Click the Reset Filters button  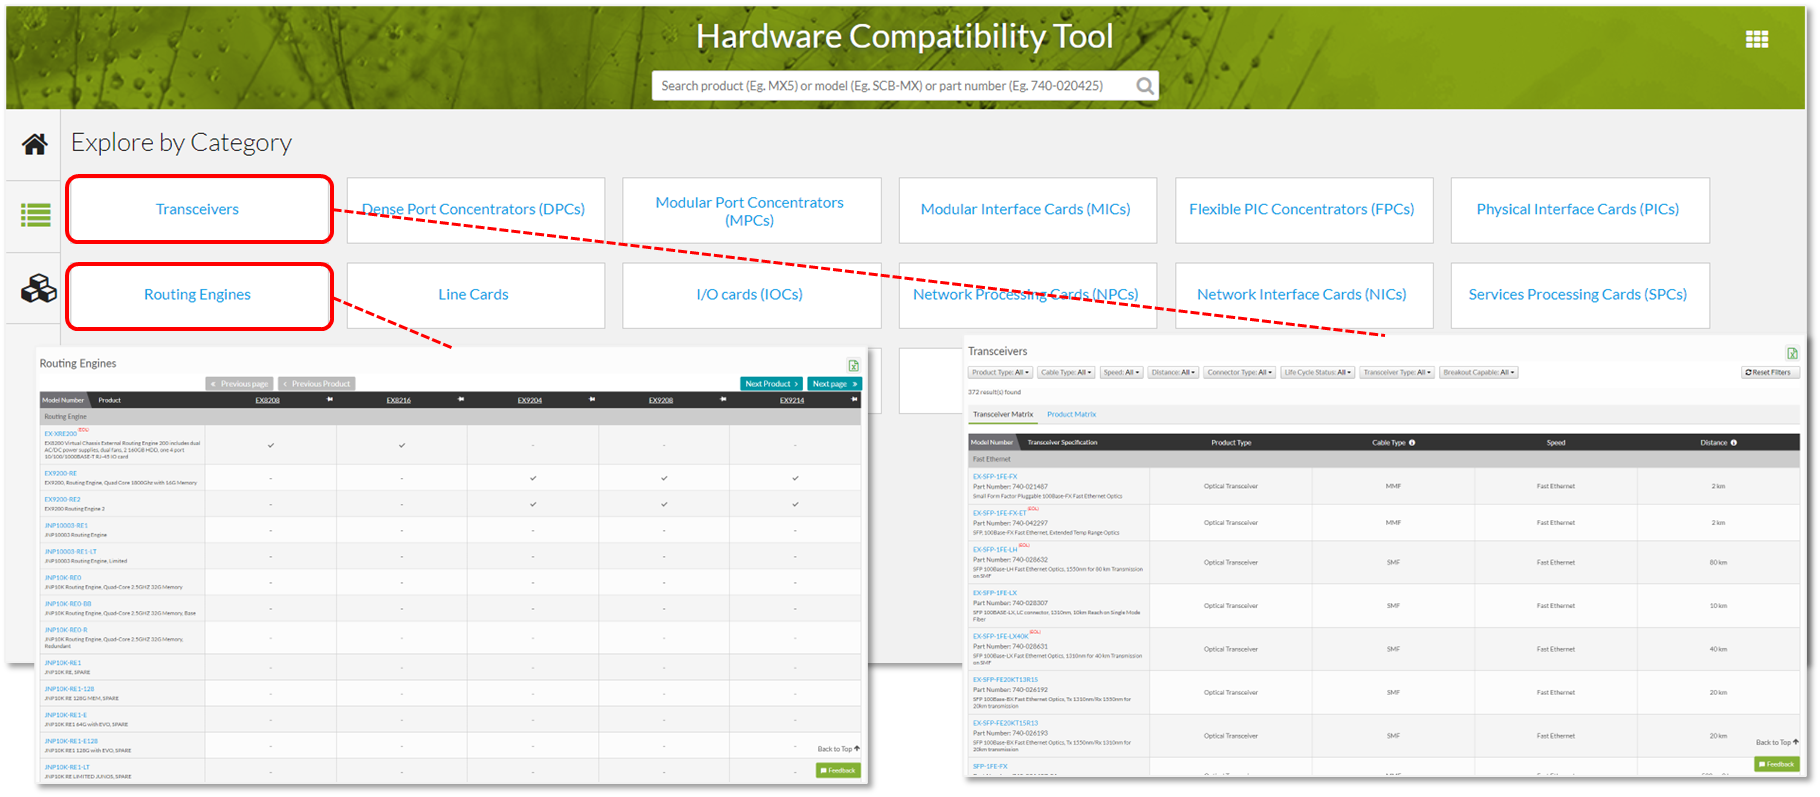1769,372
